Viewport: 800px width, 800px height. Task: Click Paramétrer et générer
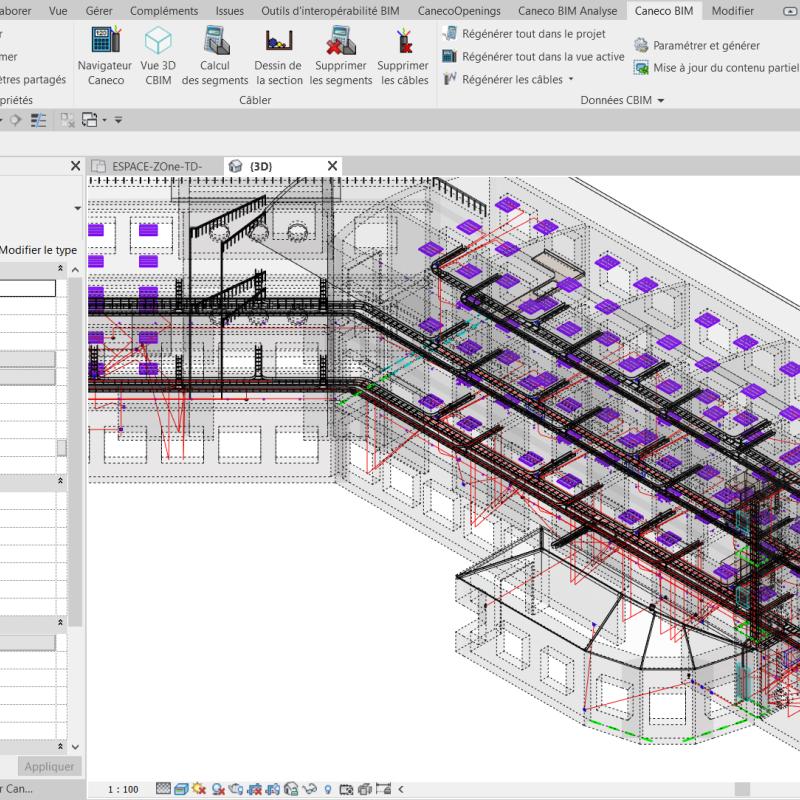pos(697,45)
